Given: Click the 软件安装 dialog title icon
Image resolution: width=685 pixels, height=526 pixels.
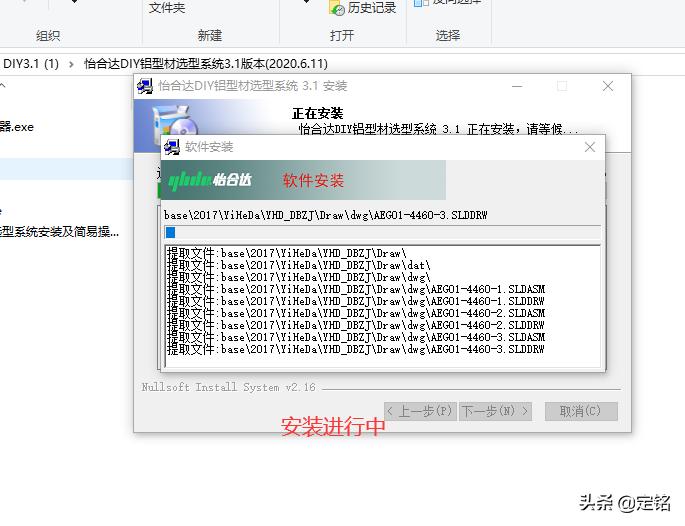Looking at the screenshot, I should pyautogui.click(x=172, y=147).
